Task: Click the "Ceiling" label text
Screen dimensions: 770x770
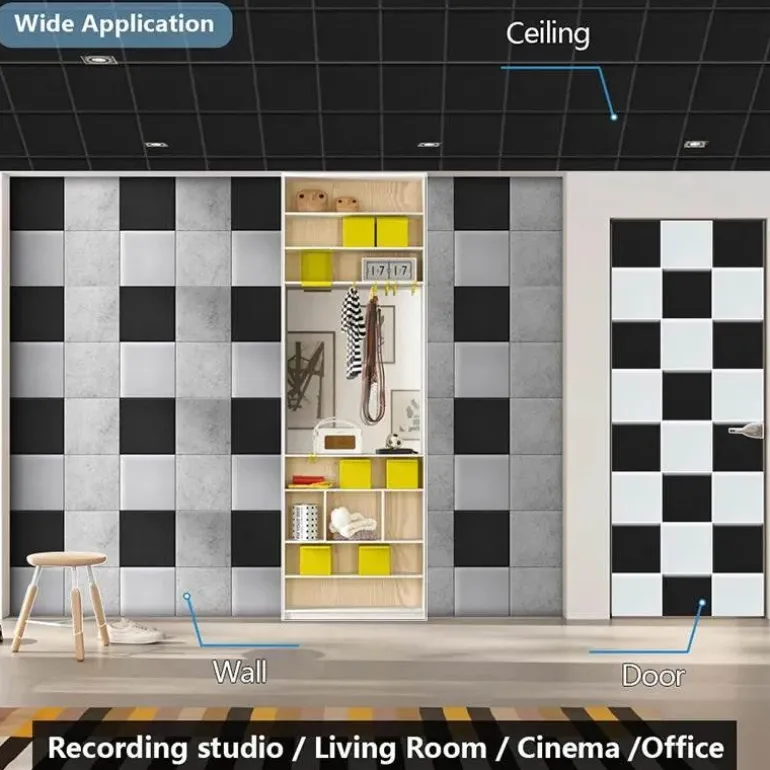Action: point(548,34)
